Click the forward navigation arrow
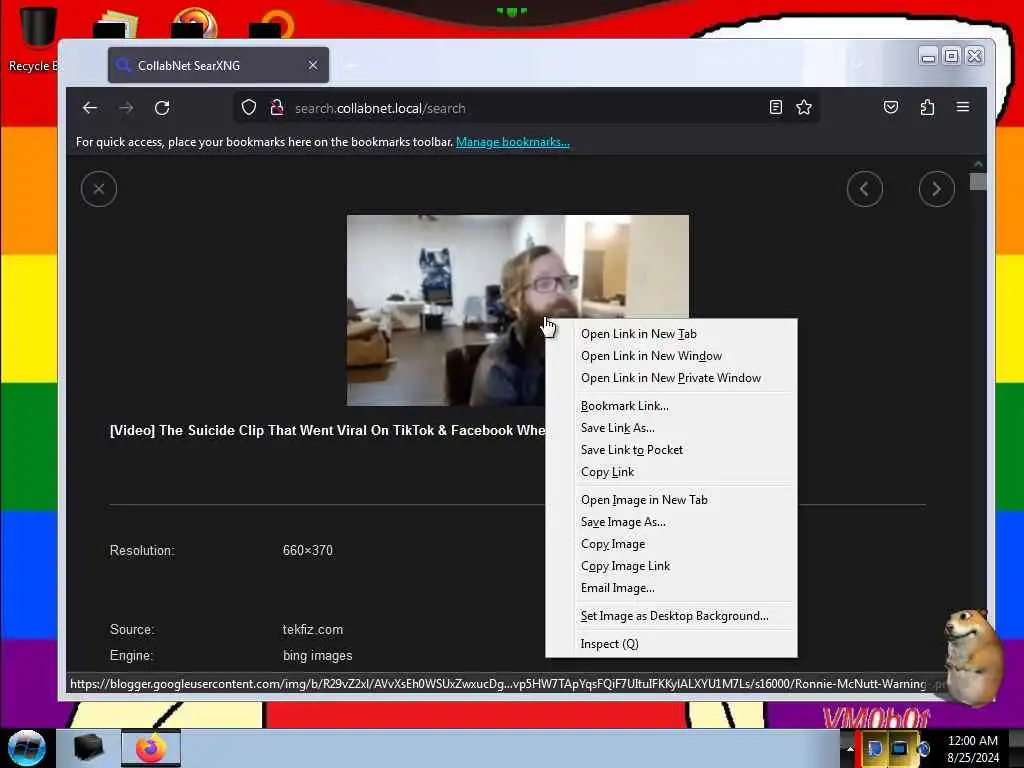Screen dimensions: 1024x768 point(126,108)
